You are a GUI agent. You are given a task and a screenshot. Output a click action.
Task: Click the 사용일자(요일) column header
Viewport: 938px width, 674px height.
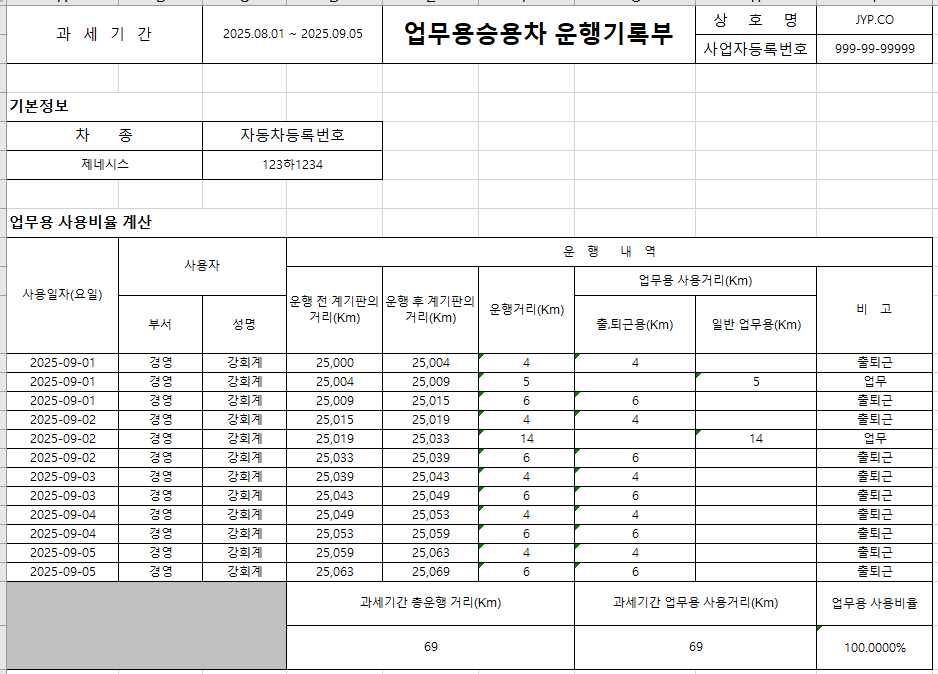point(62,295)
